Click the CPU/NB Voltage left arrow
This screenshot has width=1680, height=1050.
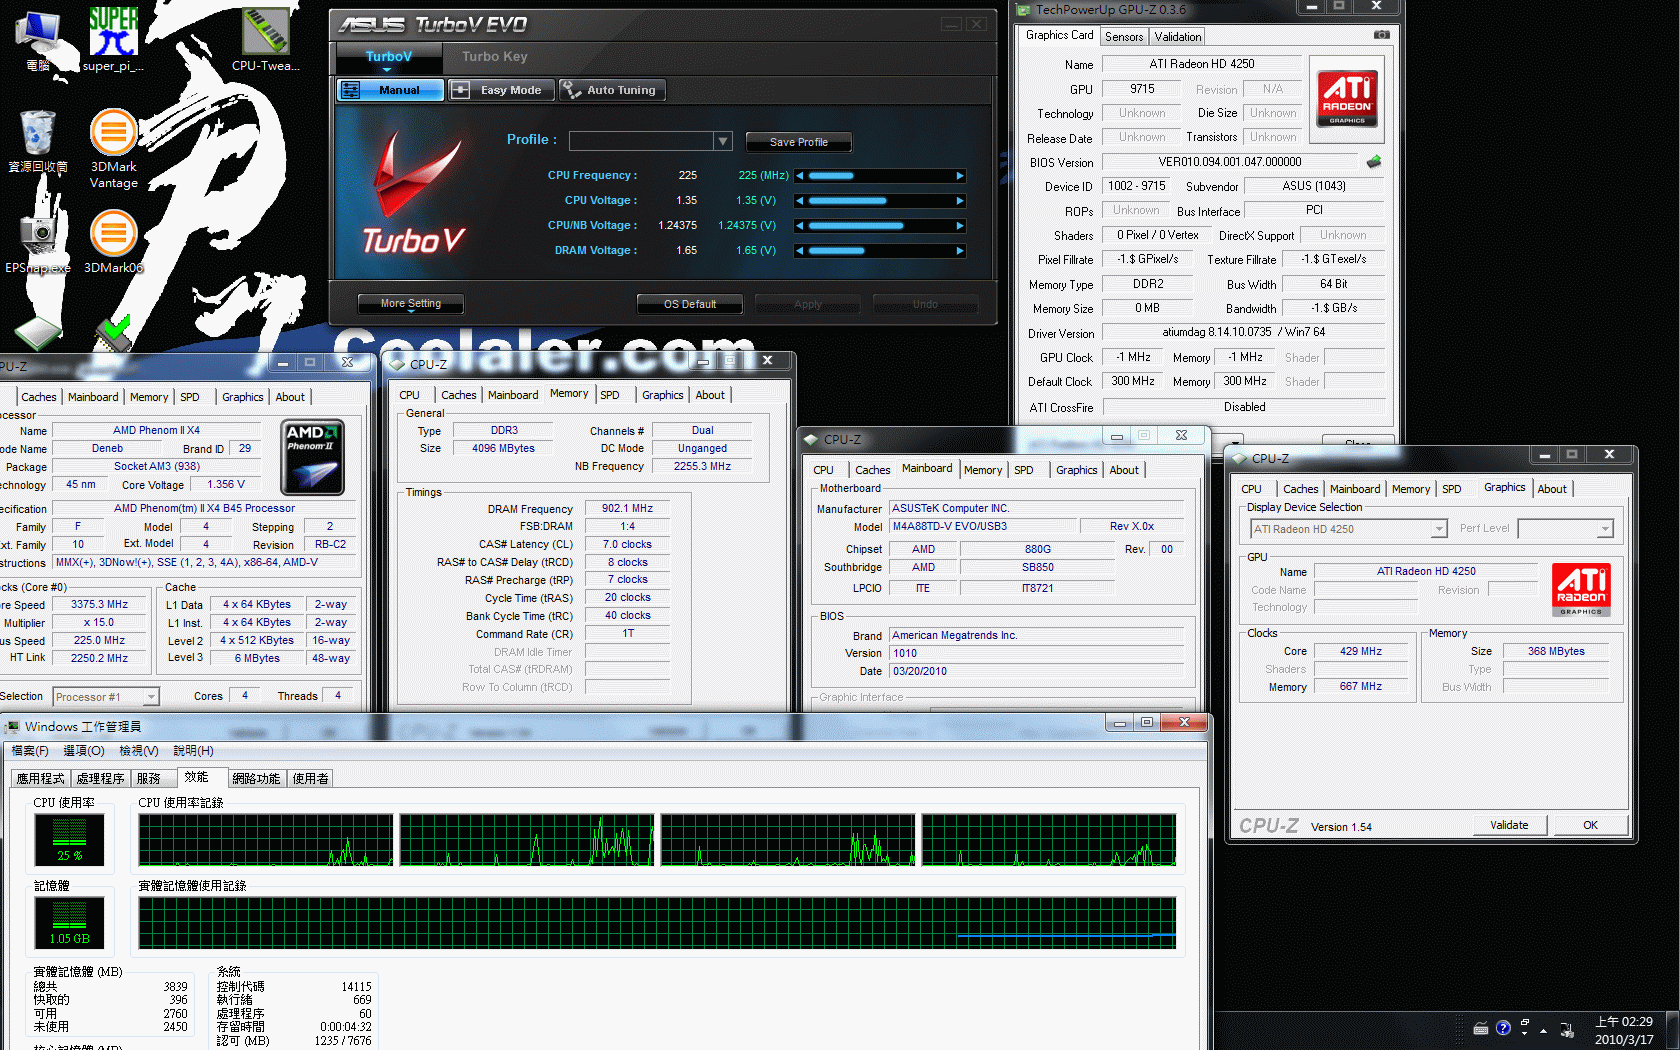(800, 226)
